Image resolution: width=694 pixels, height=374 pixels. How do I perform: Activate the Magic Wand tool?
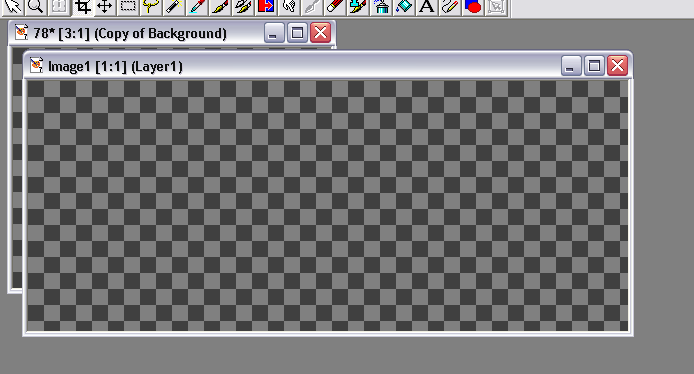pos(174,7)
